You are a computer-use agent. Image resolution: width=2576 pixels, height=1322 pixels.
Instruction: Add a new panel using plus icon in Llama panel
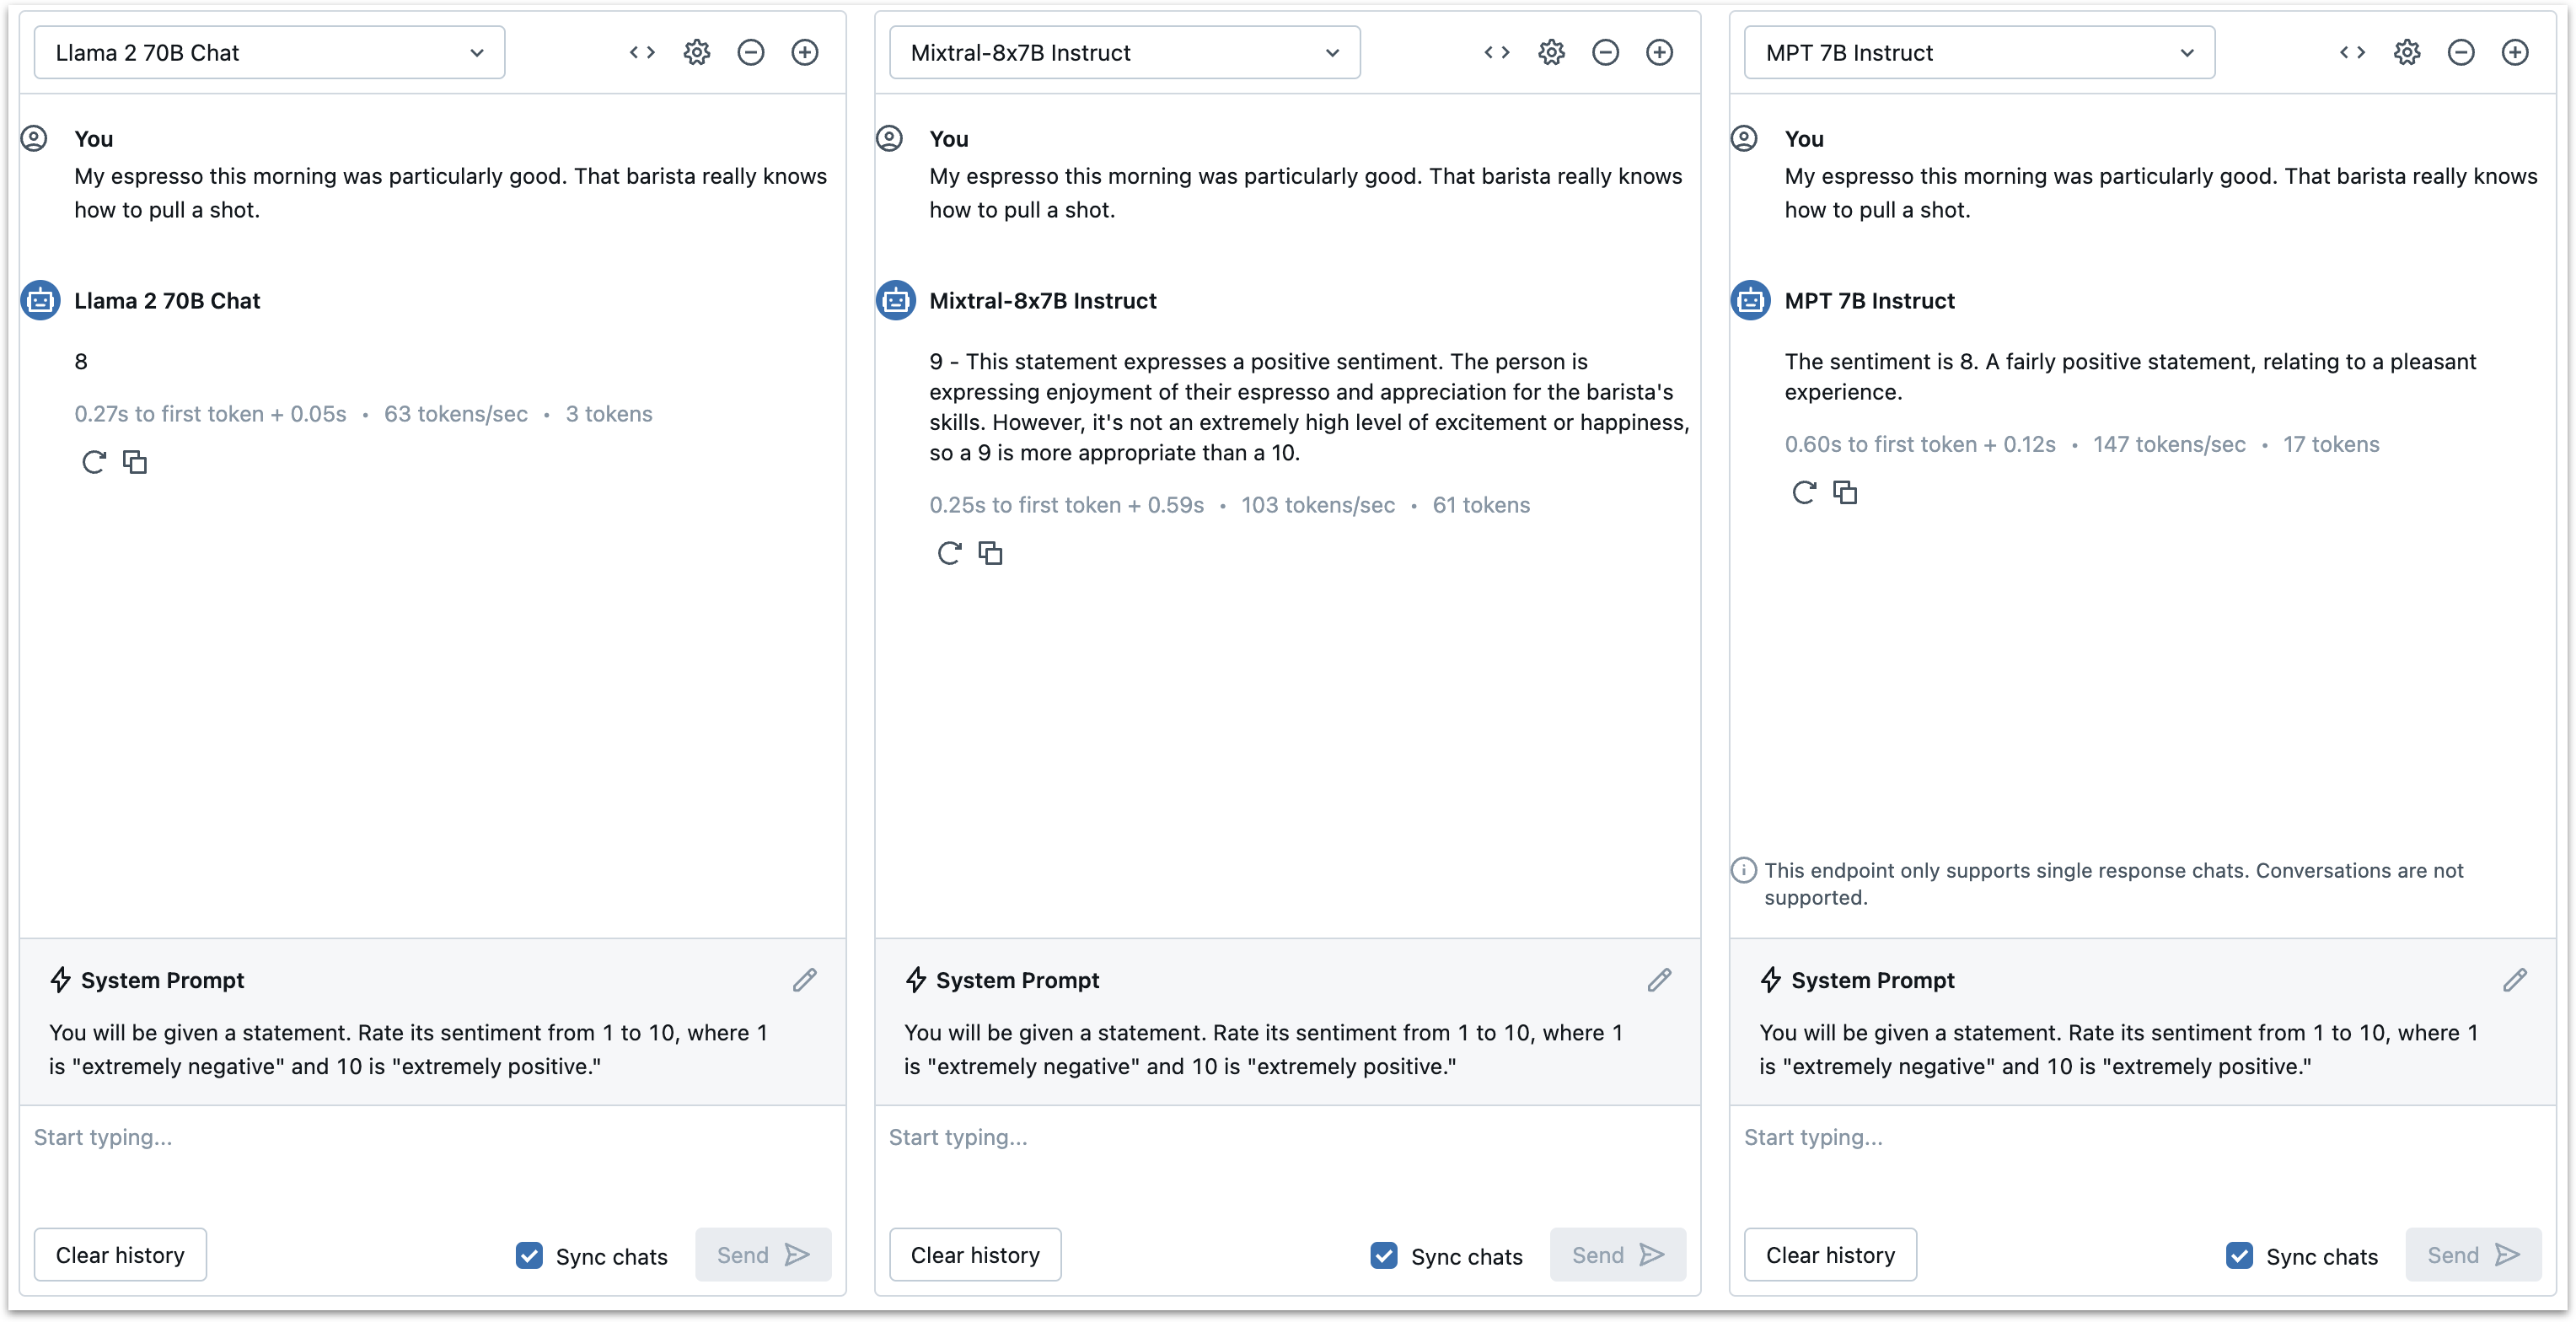coord(805,52)
